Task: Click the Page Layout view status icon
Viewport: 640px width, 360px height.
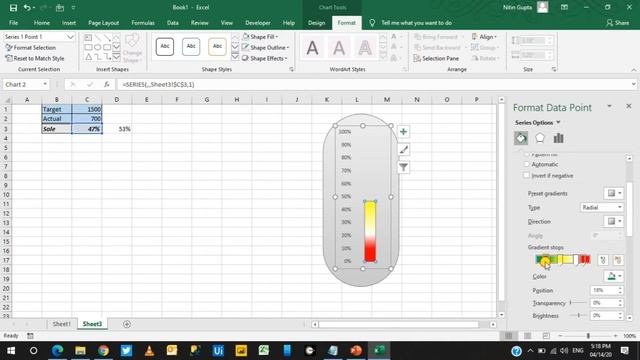Action: pos(527,336)
